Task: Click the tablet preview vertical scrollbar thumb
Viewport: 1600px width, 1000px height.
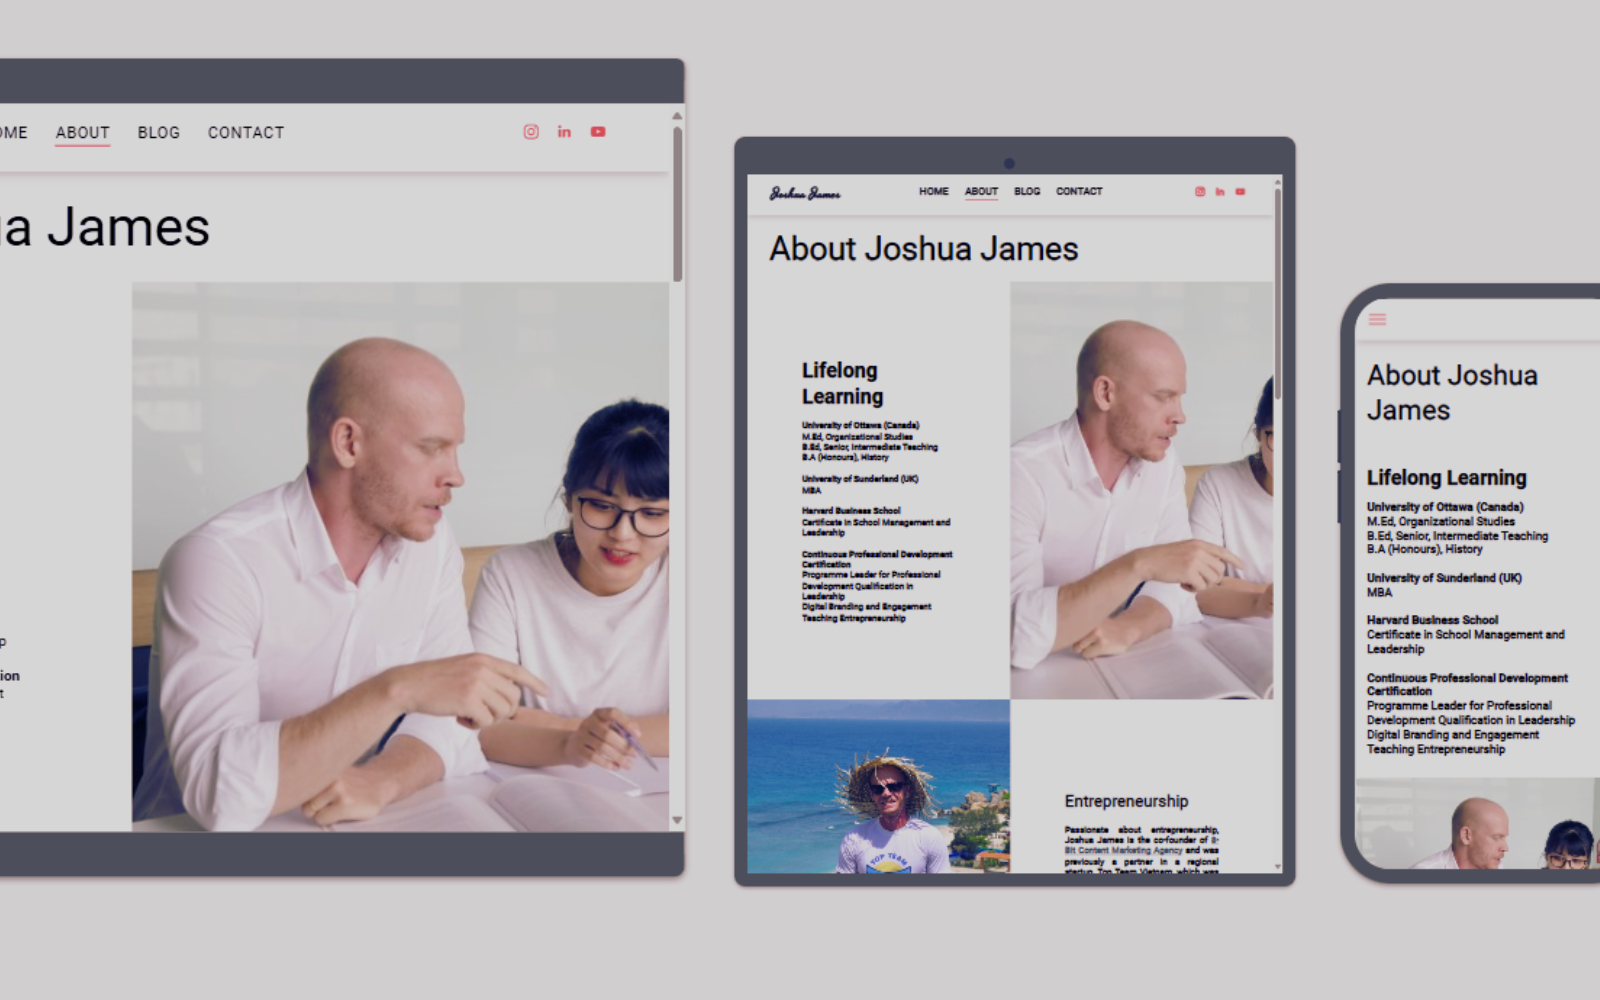Action: pyautogui.click(x=1277, y=290)
